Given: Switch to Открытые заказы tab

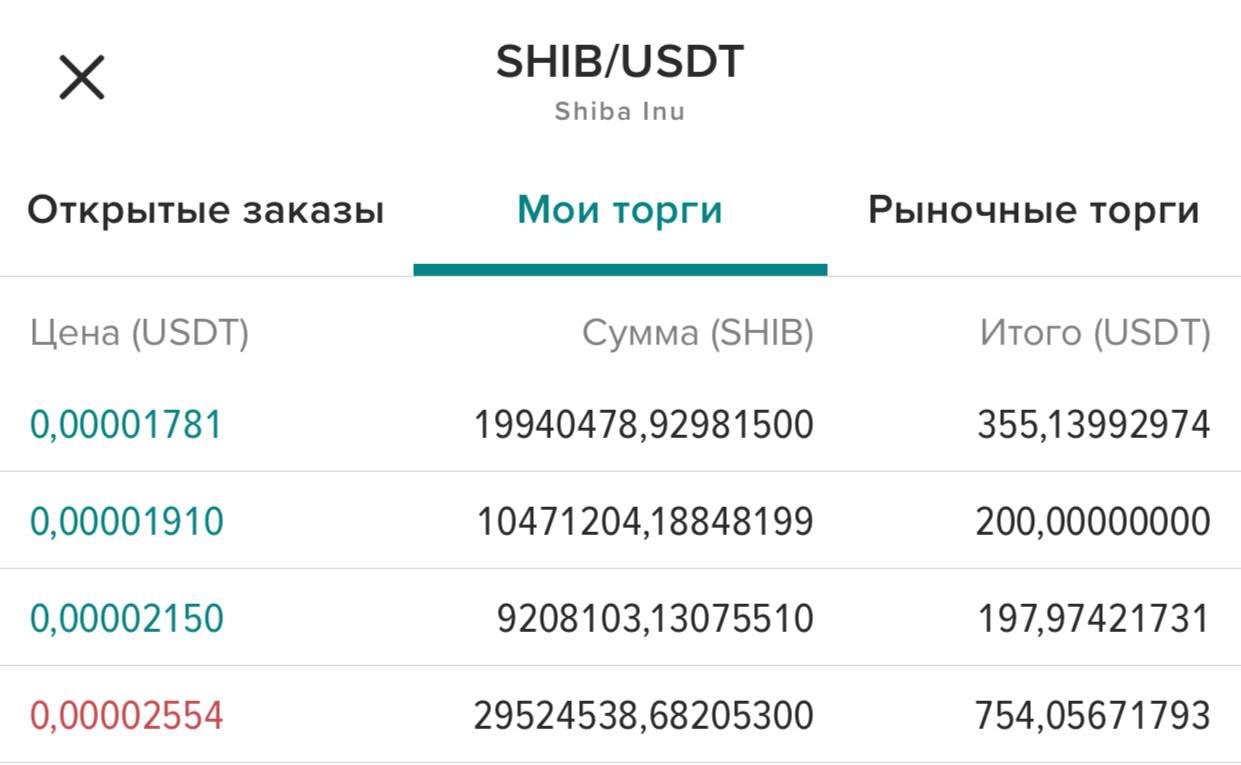Looking at the screenshot, I should pyautogui.click(x=206, y=211).
